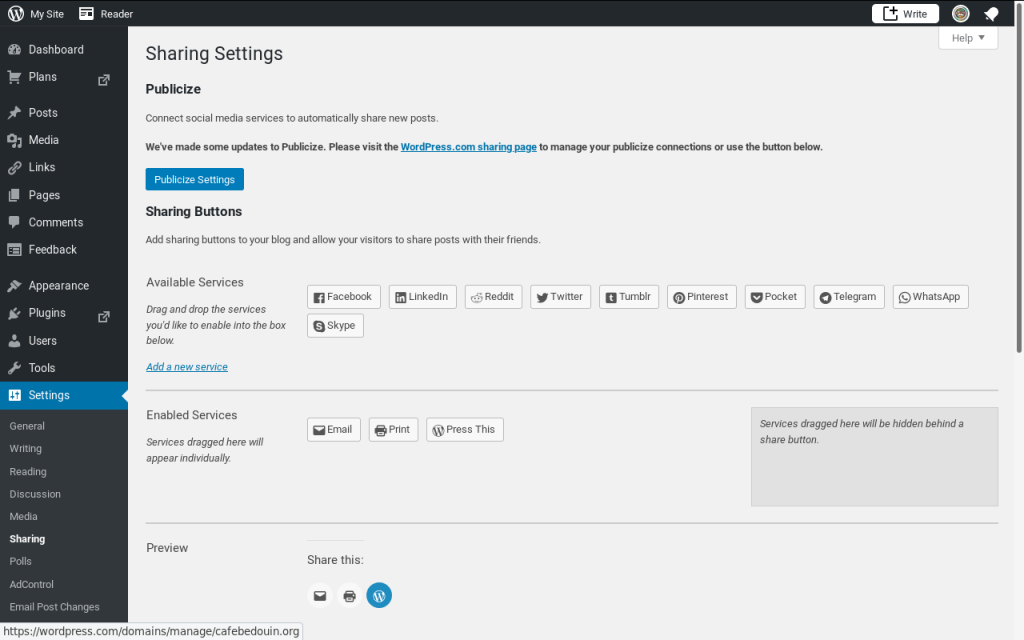Choose the Pinterest service button
This screenshot has height=640, width=1024.
tap(701, 297)
